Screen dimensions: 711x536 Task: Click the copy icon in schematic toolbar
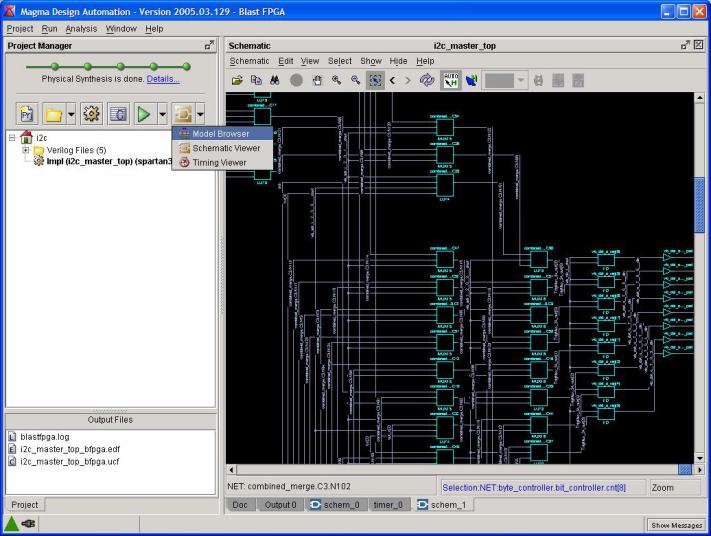click(256, 81)
